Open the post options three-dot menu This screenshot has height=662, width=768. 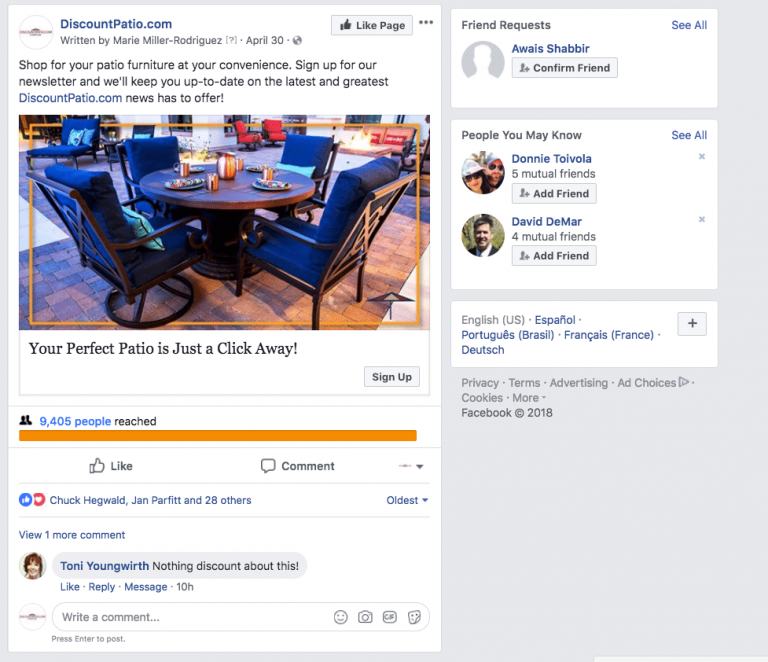(x=426, y=22)
